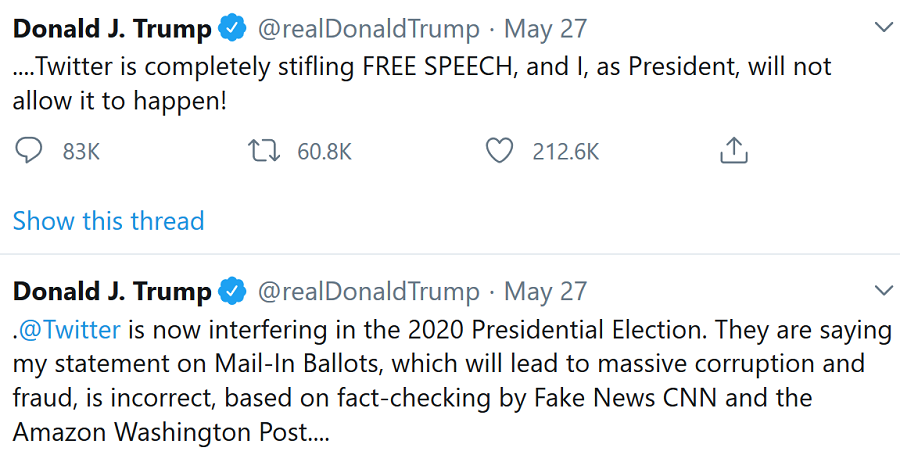Open the @Twitter mention link
The height and width of the screenshot is (462, 900).
69,330
